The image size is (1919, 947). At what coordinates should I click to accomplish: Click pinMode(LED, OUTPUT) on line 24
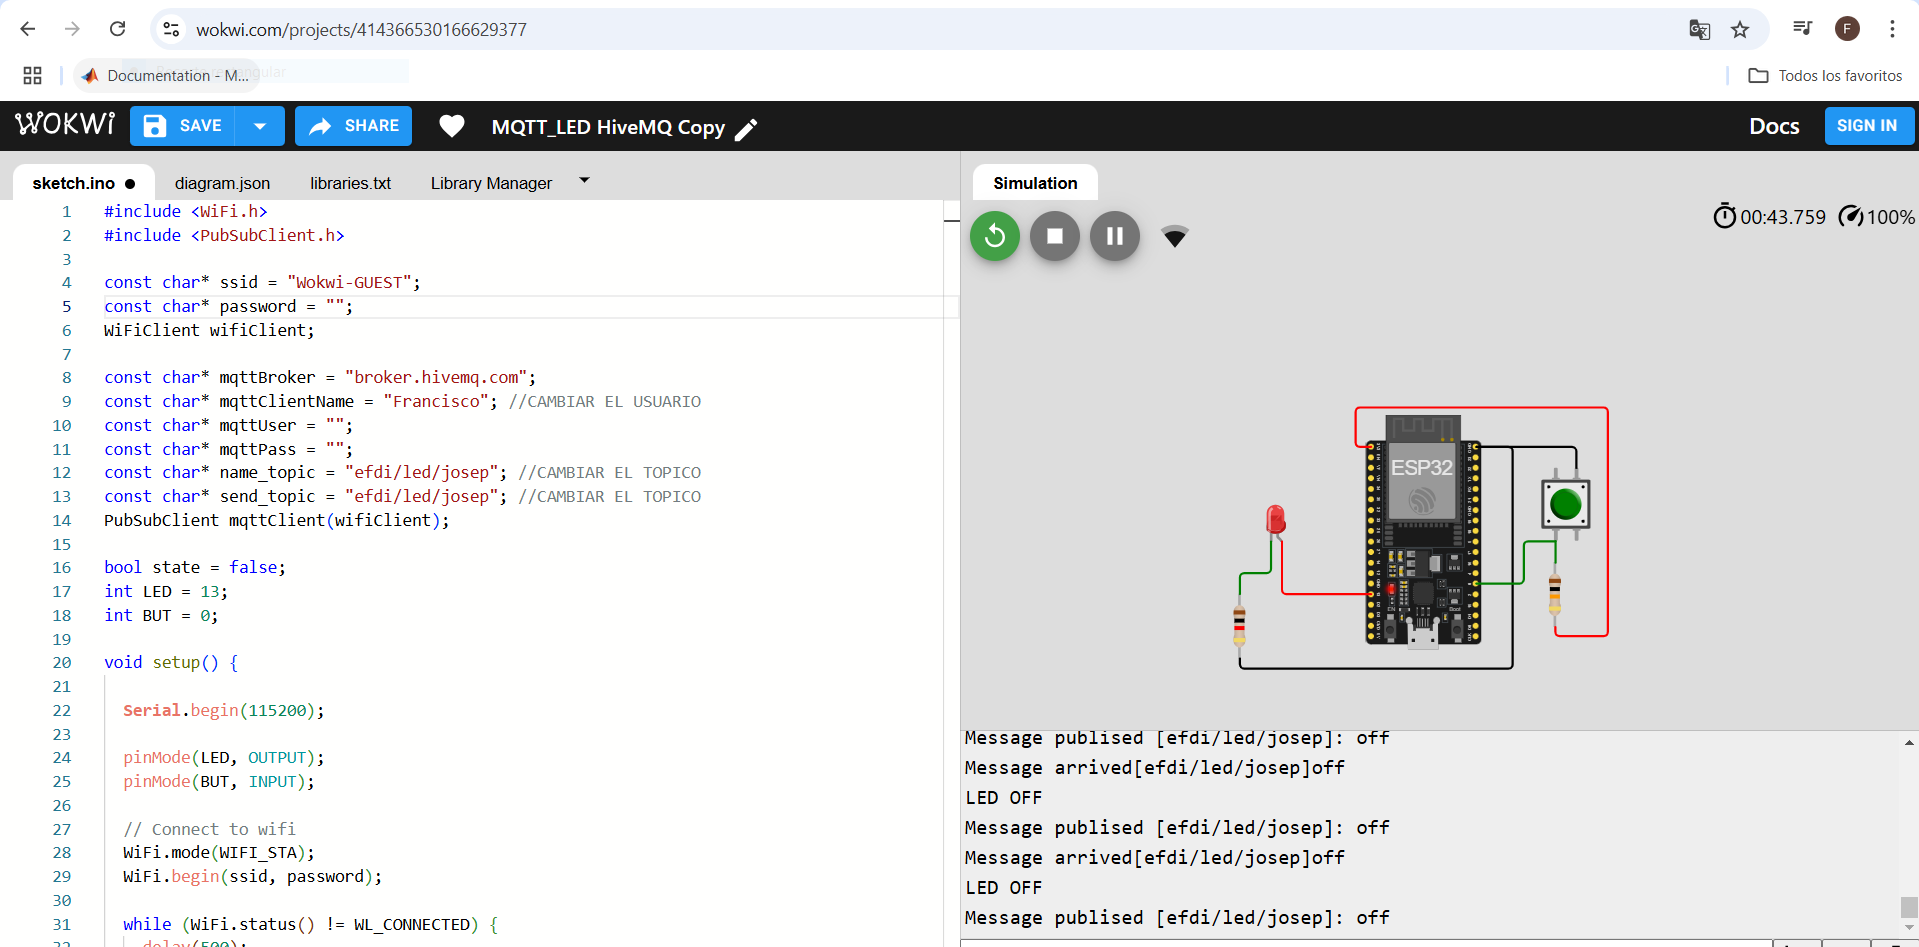(223, 758)
